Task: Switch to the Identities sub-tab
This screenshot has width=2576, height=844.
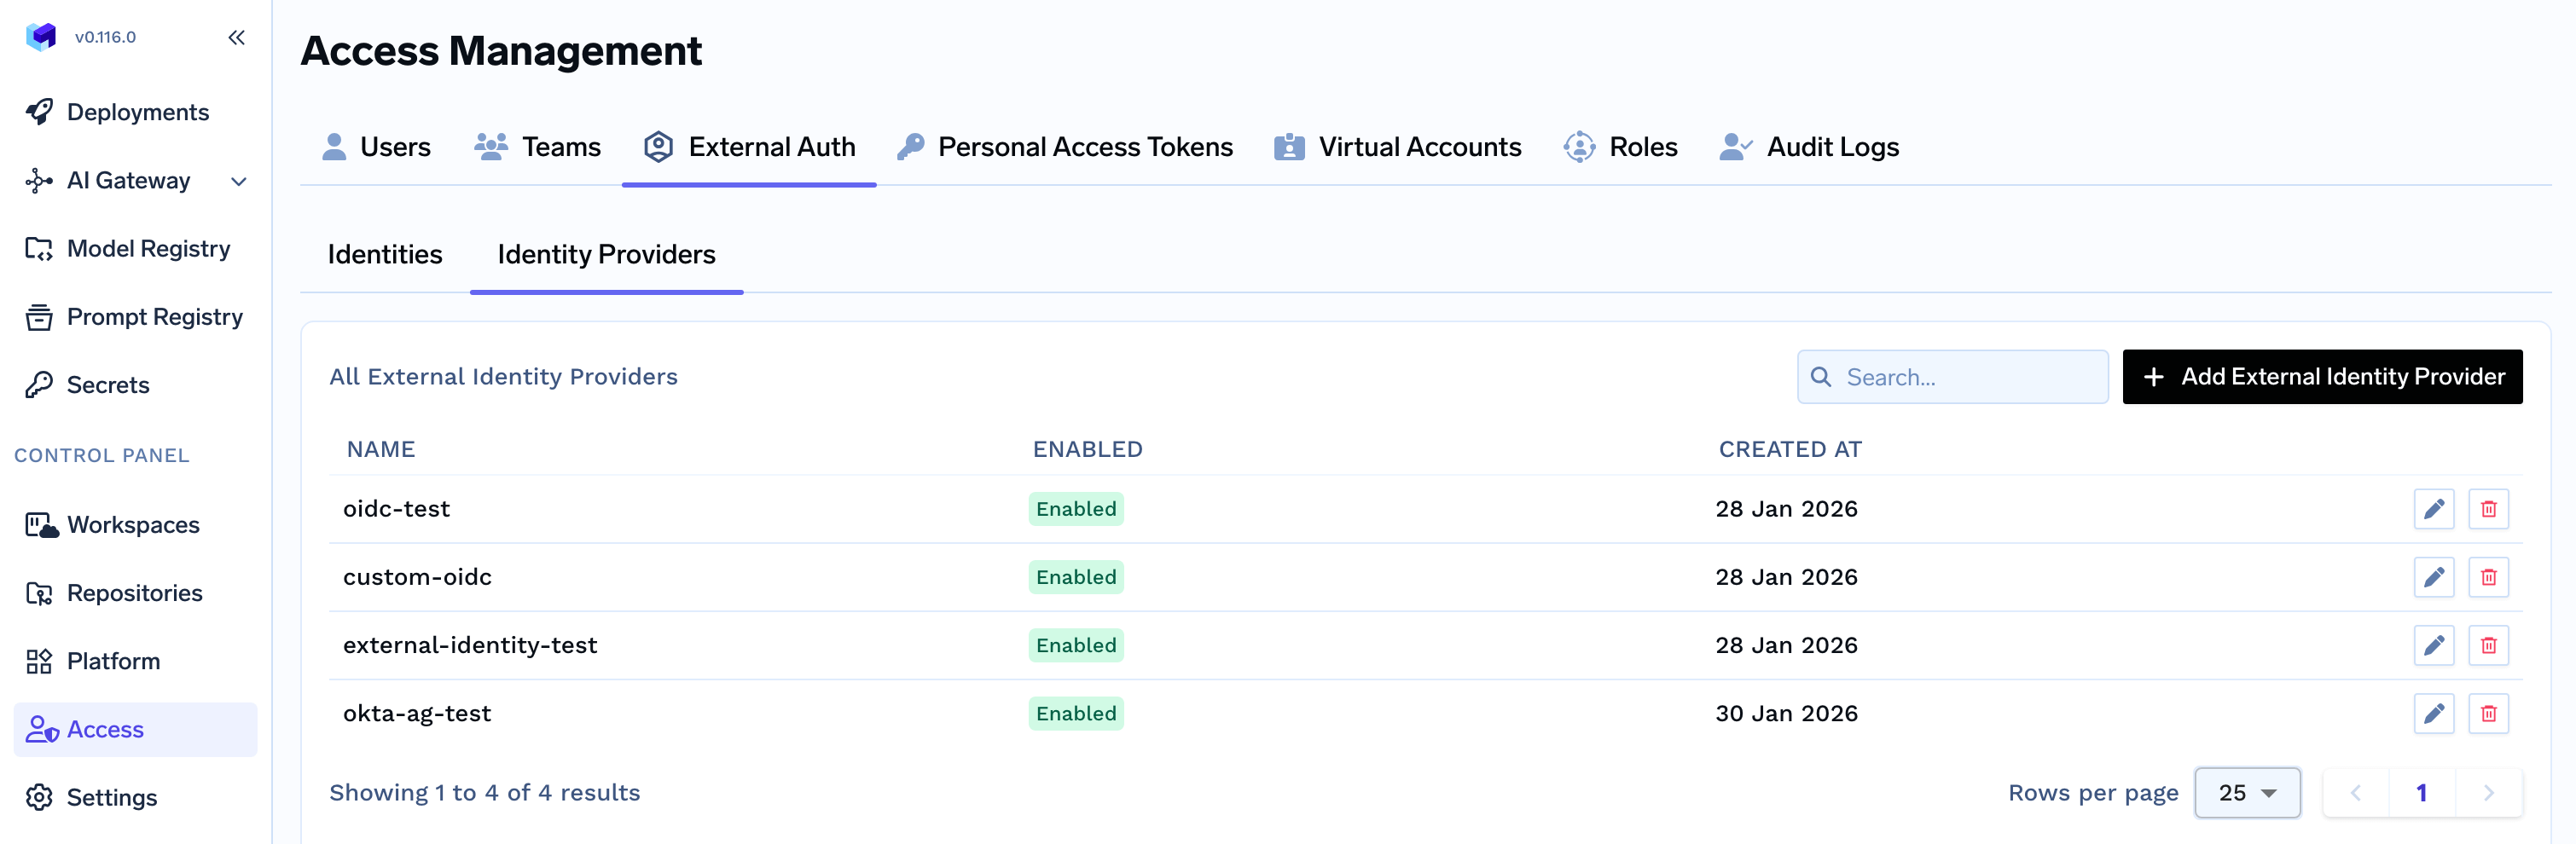Action: (384, 255)
